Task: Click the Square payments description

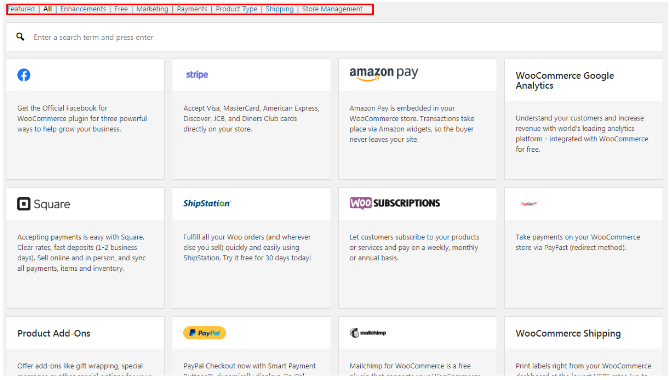Action: coord(81,252)
